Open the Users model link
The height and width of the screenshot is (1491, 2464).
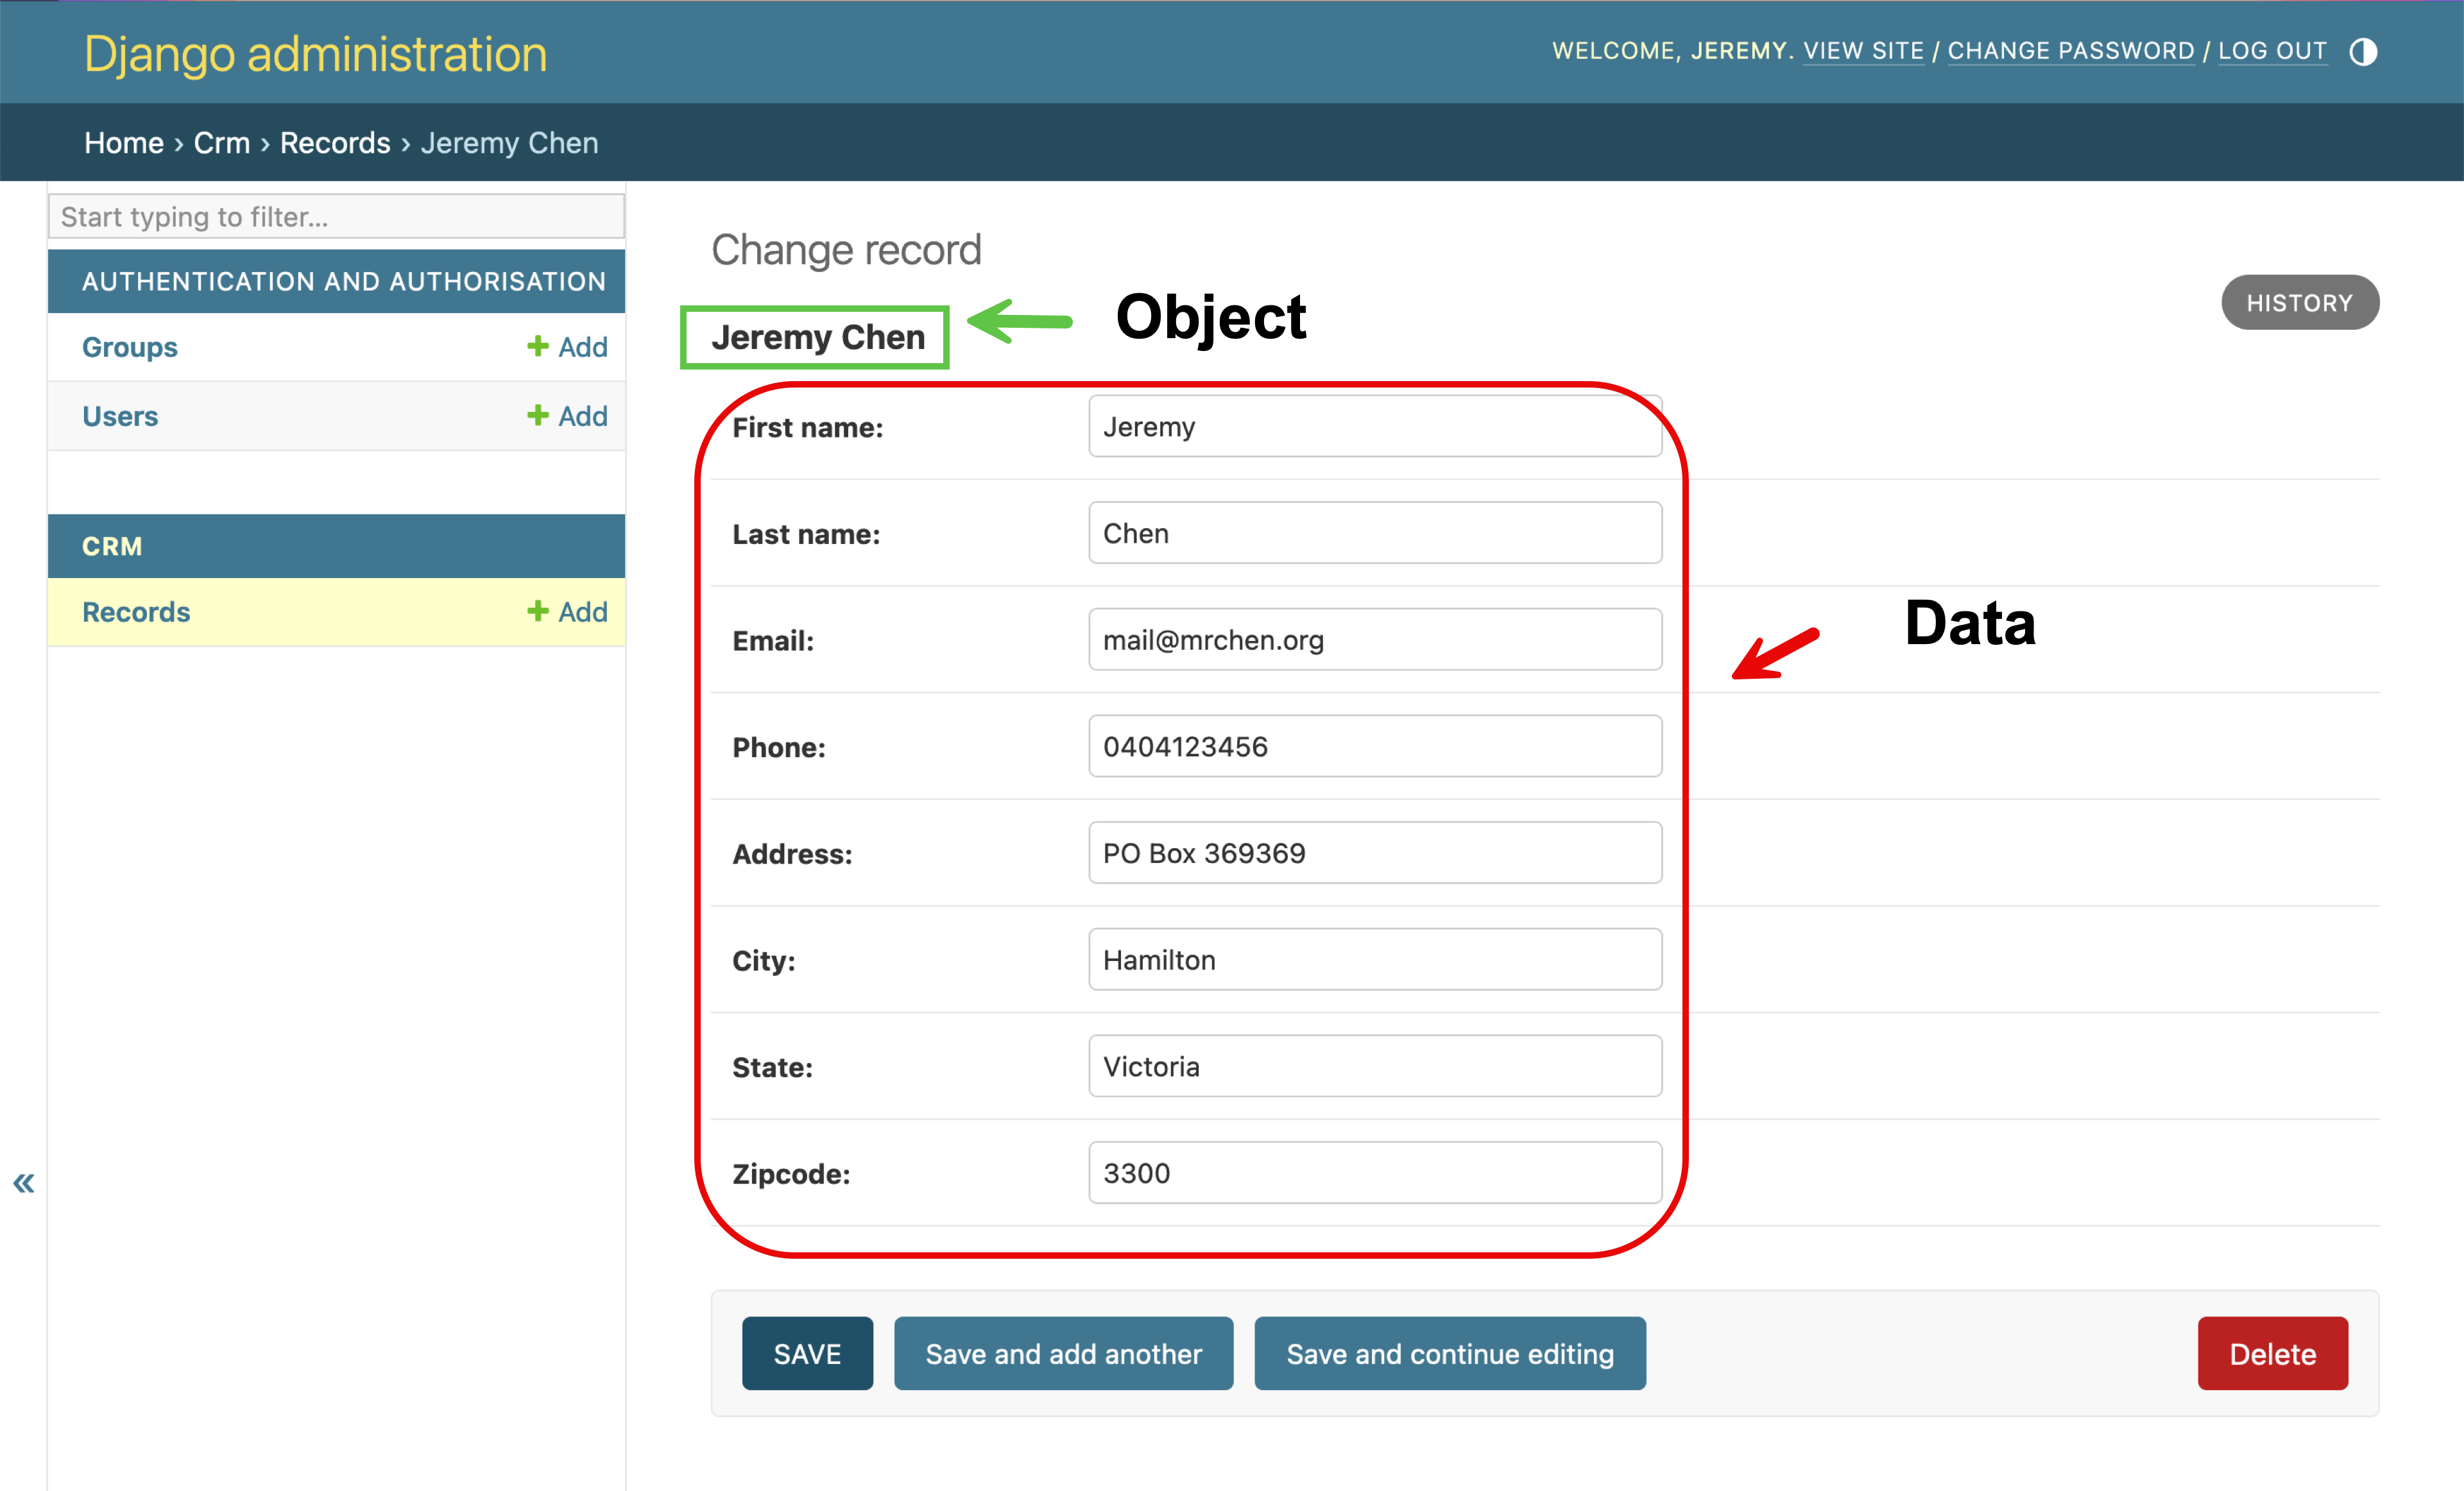120,416
